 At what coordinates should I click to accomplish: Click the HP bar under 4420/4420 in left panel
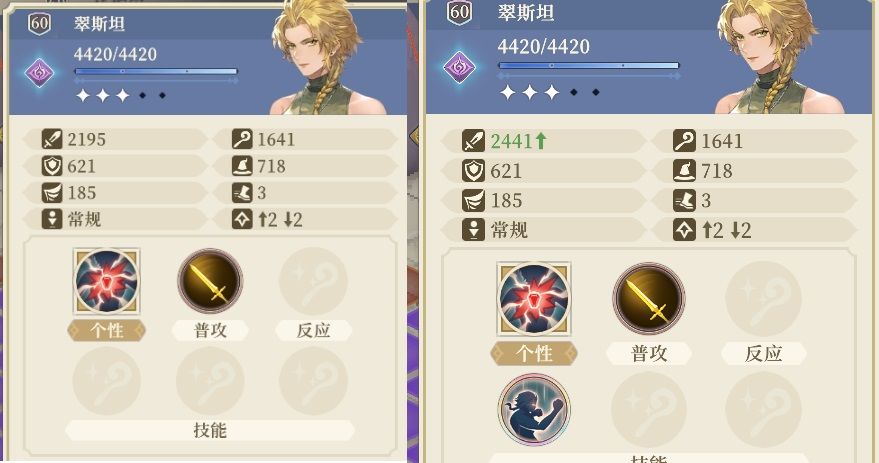[156, 72]
